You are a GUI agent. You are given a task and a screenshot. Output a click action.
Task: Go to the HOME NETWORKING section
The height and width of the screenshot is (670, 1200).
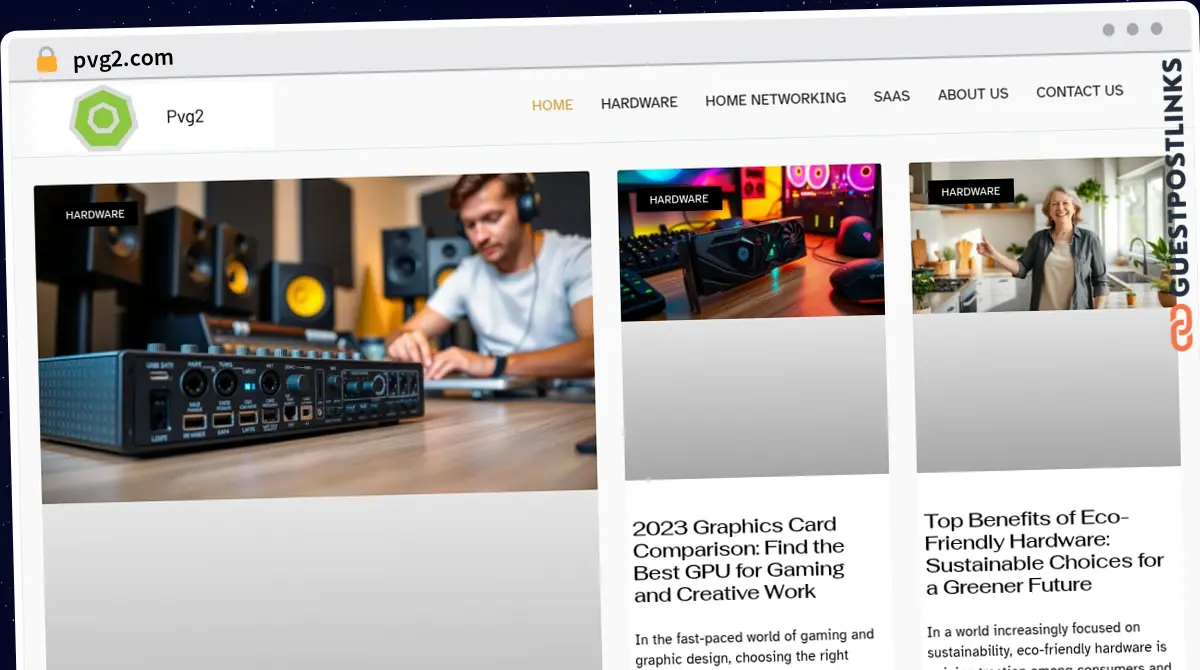point(775,99)
